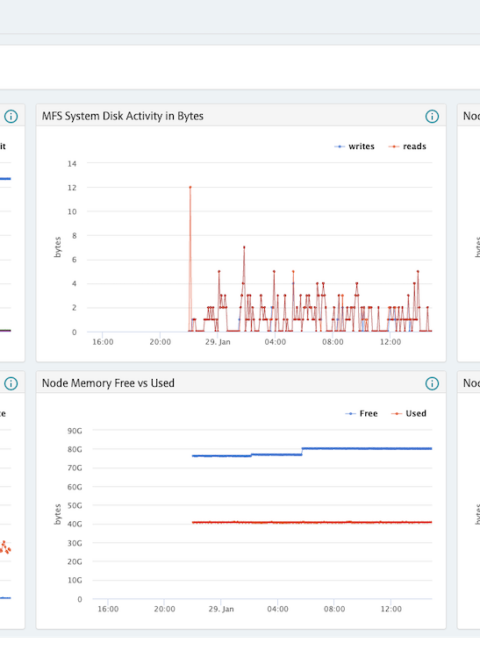
Task: Click MFS System Disk Activity in Bytes title
Action: click(x=123, y=116)
